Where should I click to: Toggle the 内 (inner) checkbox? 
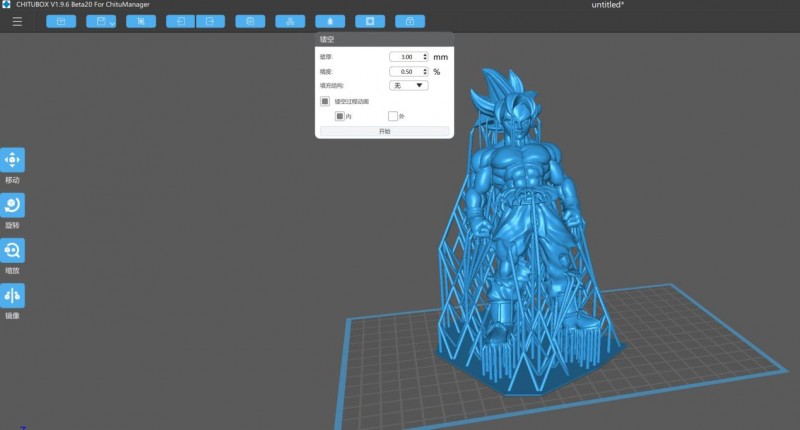click(x=340, y=116)
